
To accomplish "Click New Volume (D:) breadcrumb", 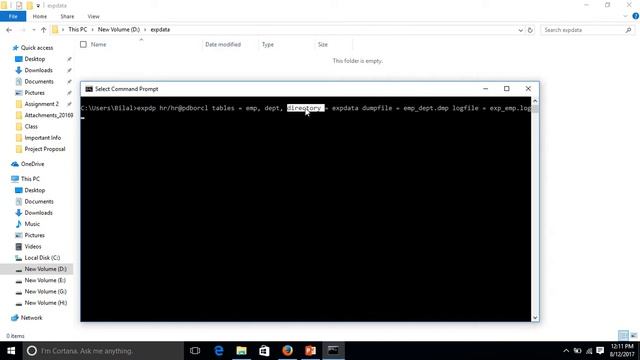I will tap(119, 29).
